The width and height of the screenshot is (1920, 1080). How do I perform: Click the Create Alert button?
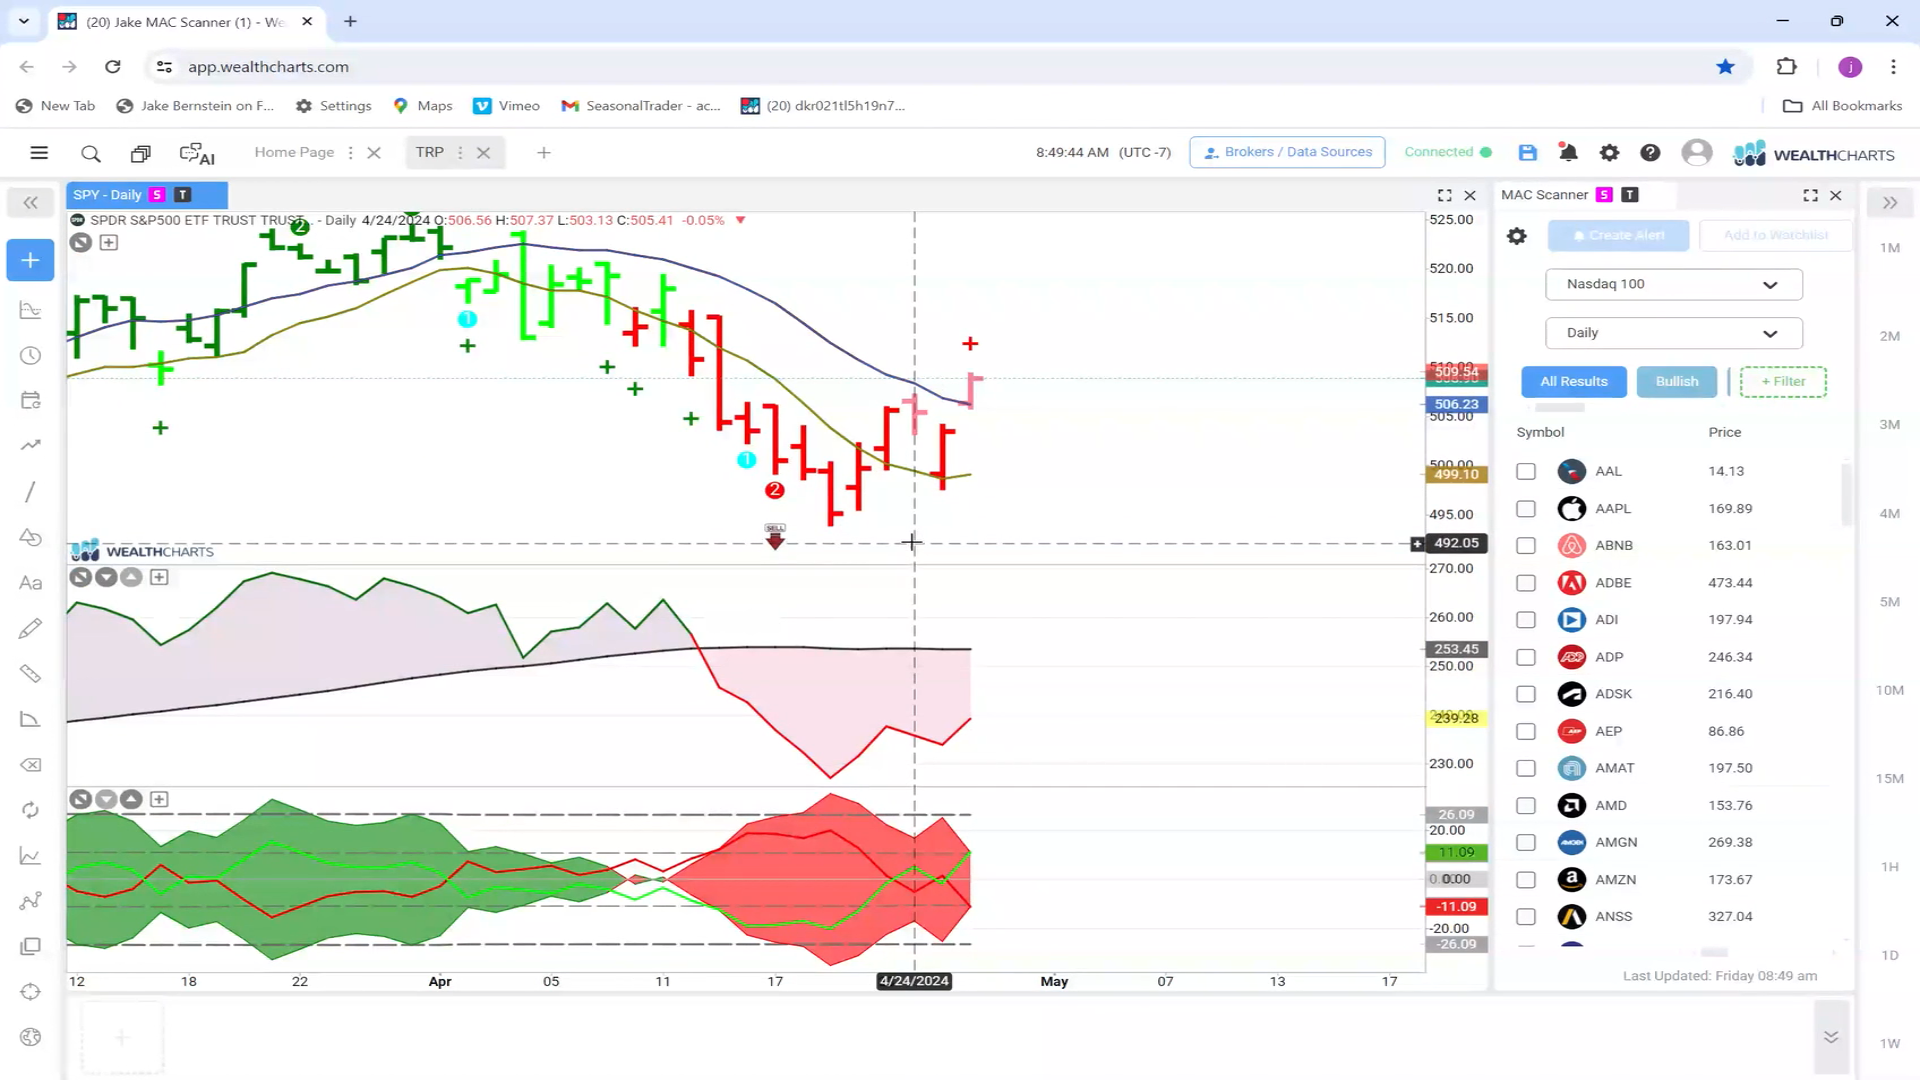1618,235
